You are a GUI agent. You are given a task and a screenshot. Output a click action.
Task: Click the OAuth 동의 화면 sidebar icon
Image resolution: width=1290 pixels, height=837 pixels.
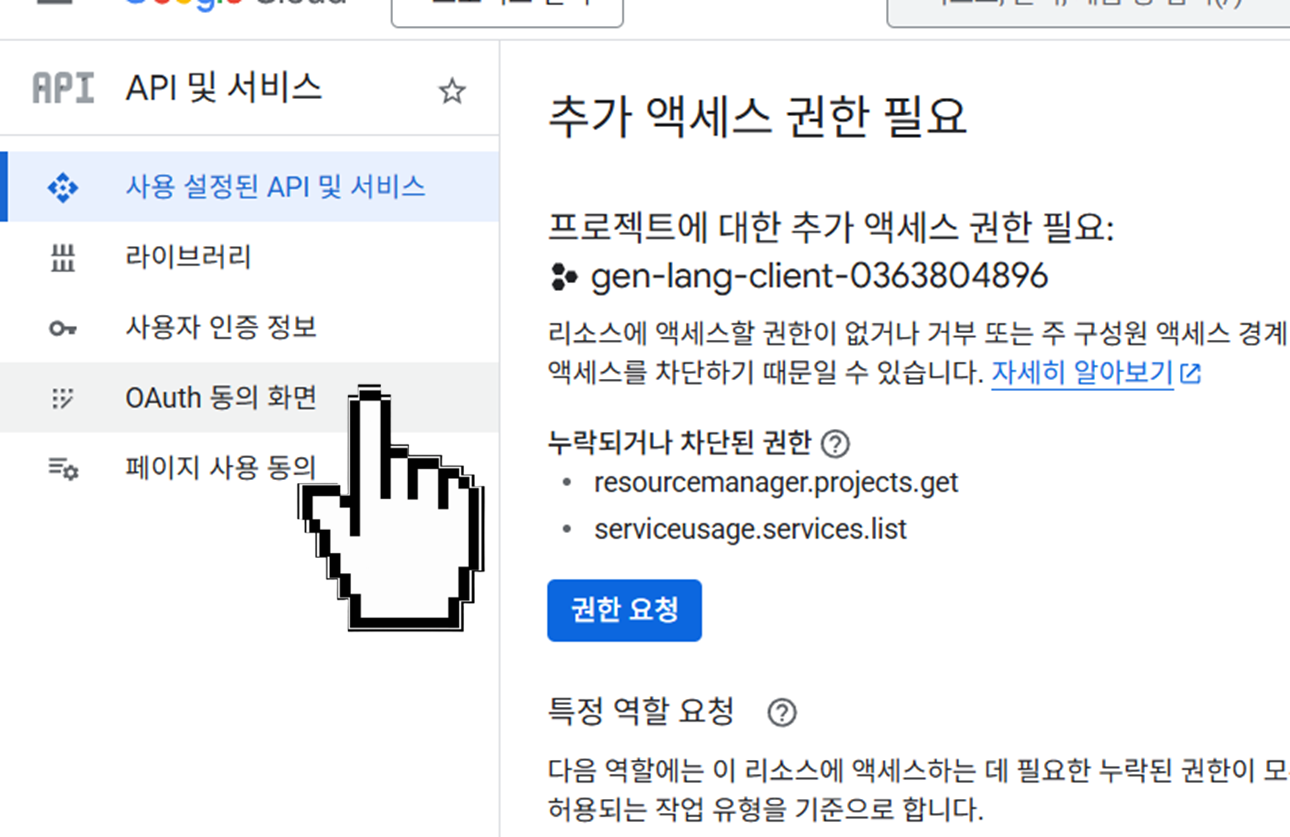click(x=63, y=398)
